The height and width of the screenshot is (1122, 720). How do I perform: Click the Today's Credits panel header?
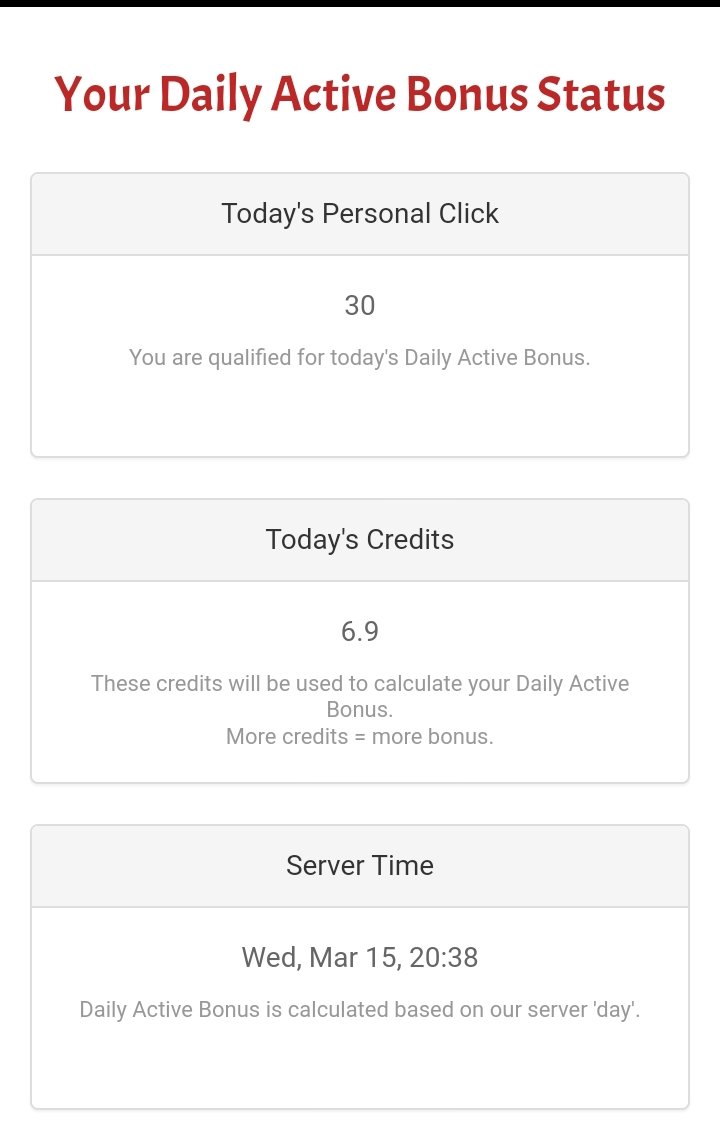pos(359,540)
